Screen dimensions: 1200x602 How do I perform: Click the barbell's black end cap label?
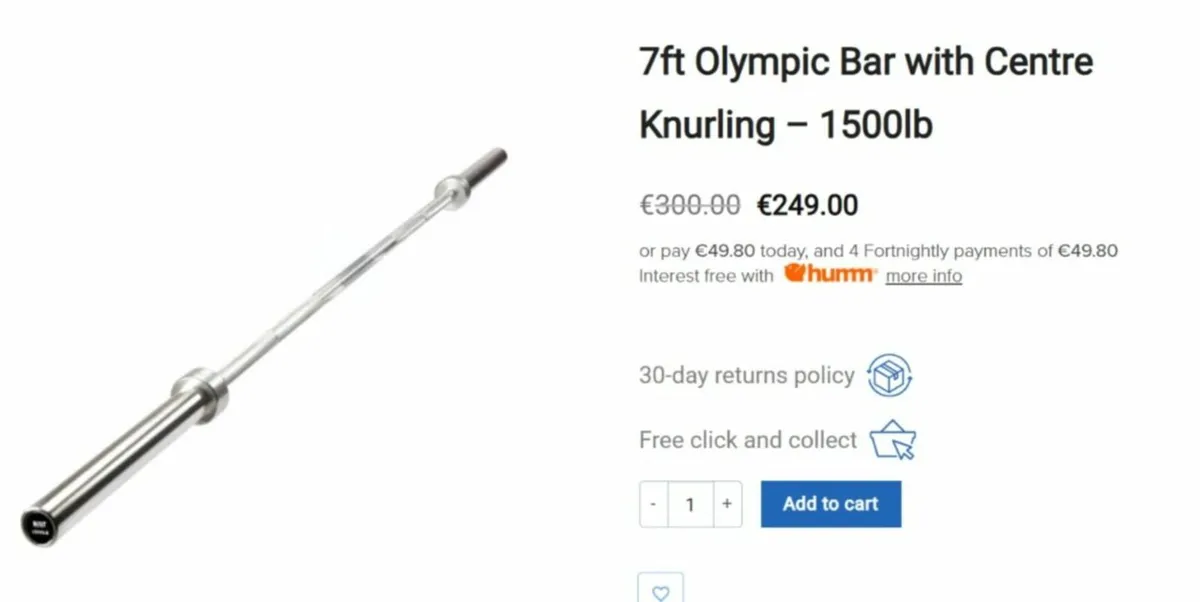[x=39, y=526]
